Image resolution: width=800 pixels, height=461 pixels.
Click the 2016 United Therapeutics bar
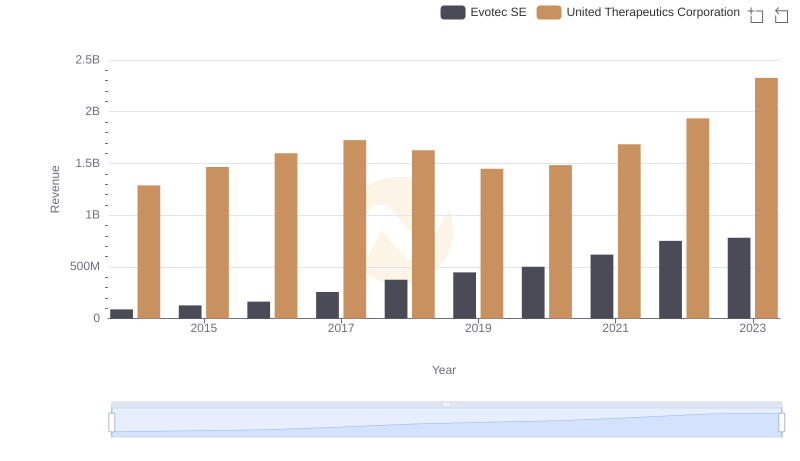point(286,236)
